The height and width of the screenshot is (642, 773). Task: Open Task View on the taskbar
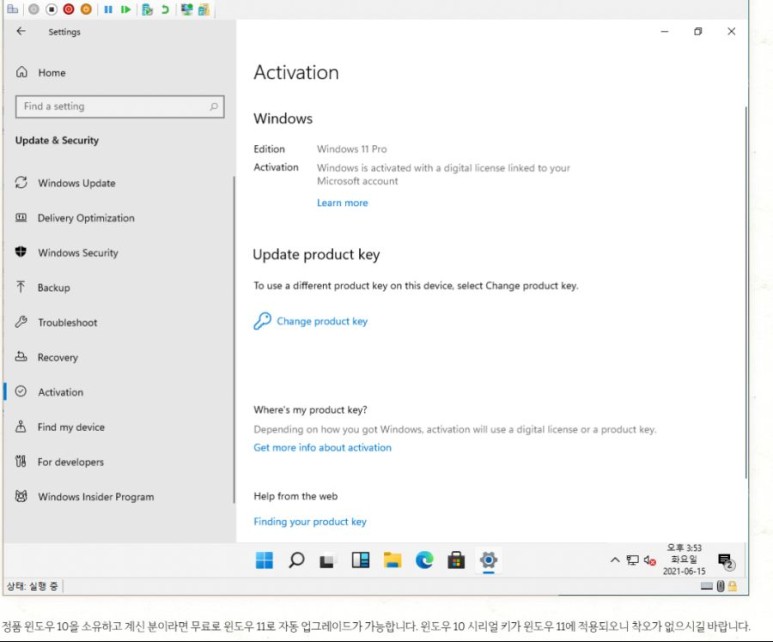point(327,561)
